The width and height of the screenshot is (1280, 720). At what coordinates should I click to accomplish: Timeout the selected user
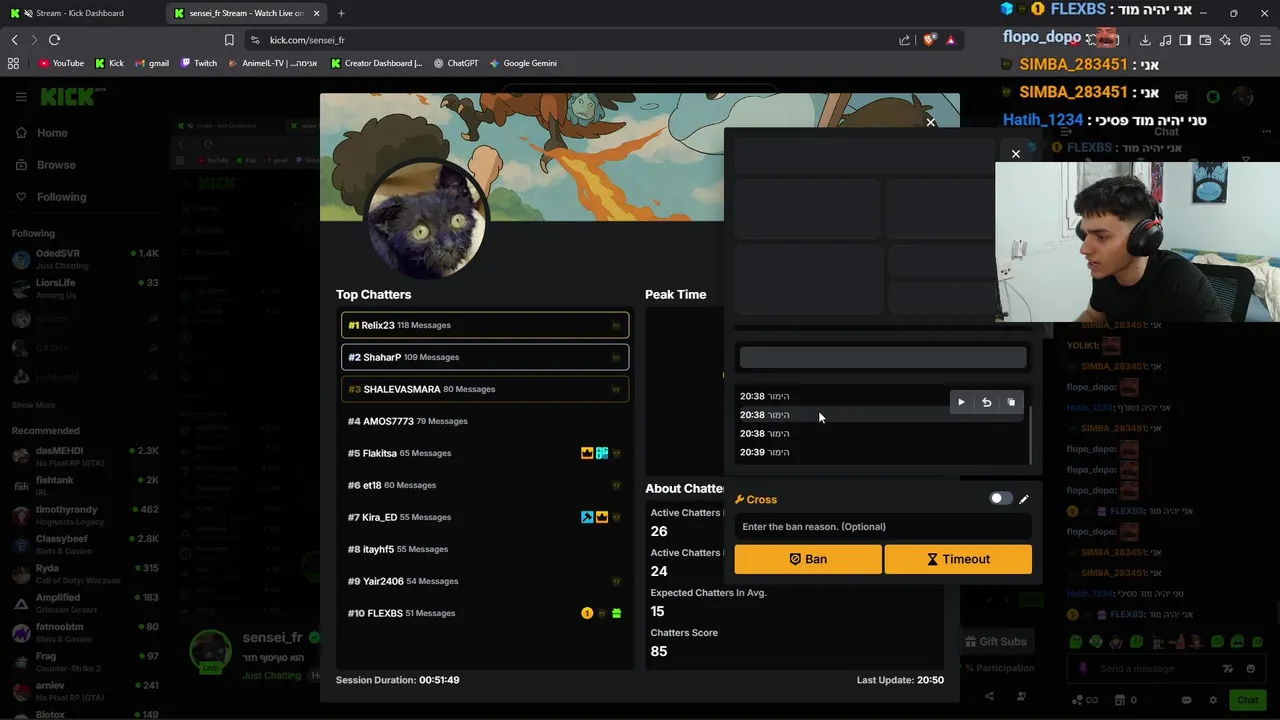pos(958,559)
